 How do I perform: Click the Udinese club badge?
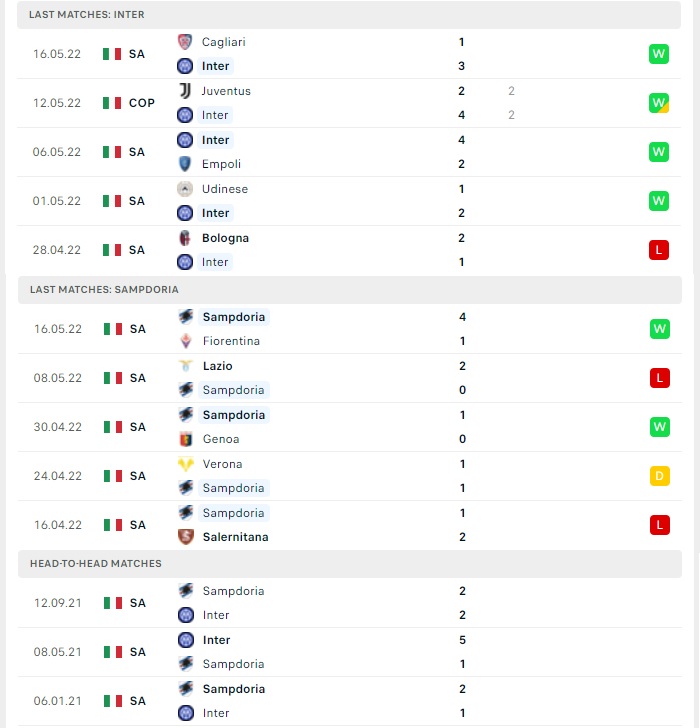coord(185,189)
